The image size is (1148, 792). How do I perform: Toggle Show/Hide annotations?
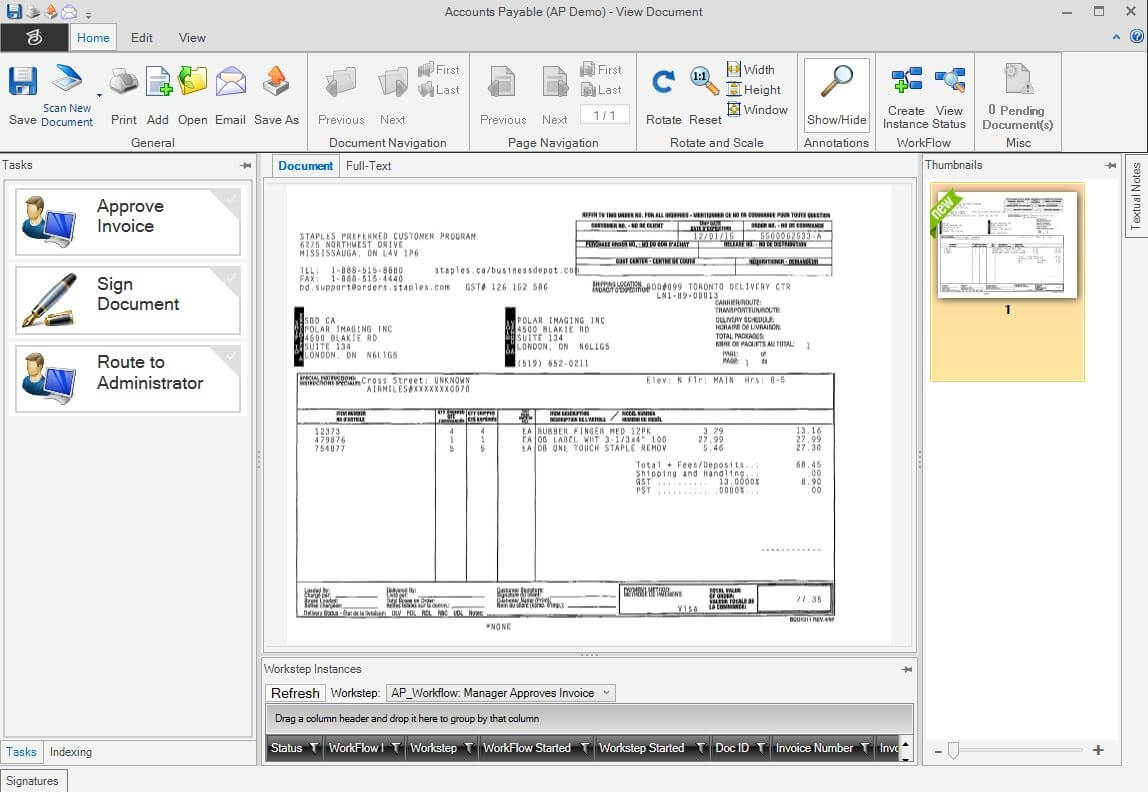pos(836,94)
